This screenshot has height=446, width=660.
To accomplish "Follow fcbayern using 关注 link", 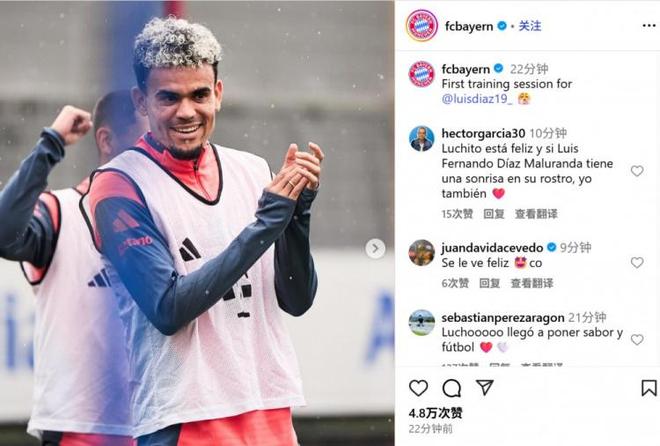I will (x=530, y=26).
